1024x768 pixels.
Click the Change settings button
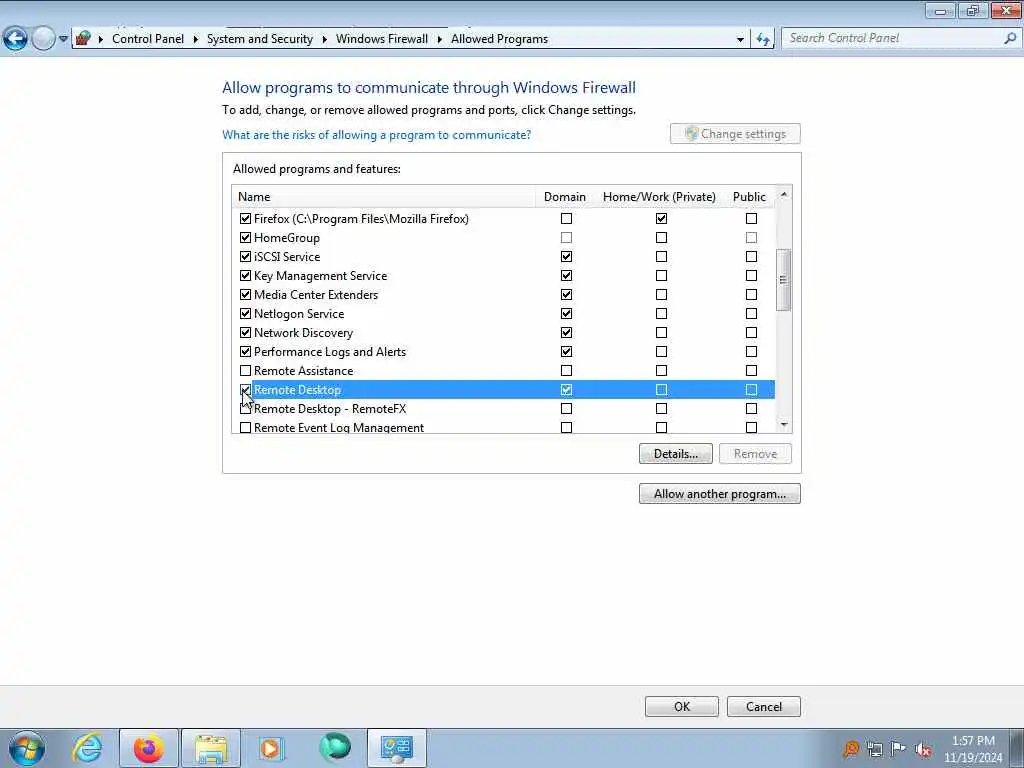point(735,134)
